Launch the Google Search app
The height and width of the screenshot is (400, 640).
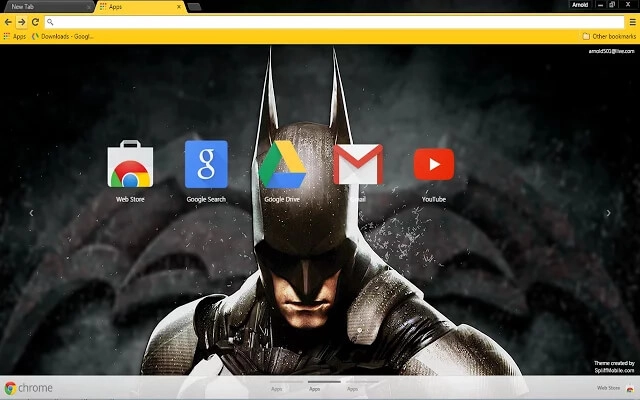coord(206,164)
